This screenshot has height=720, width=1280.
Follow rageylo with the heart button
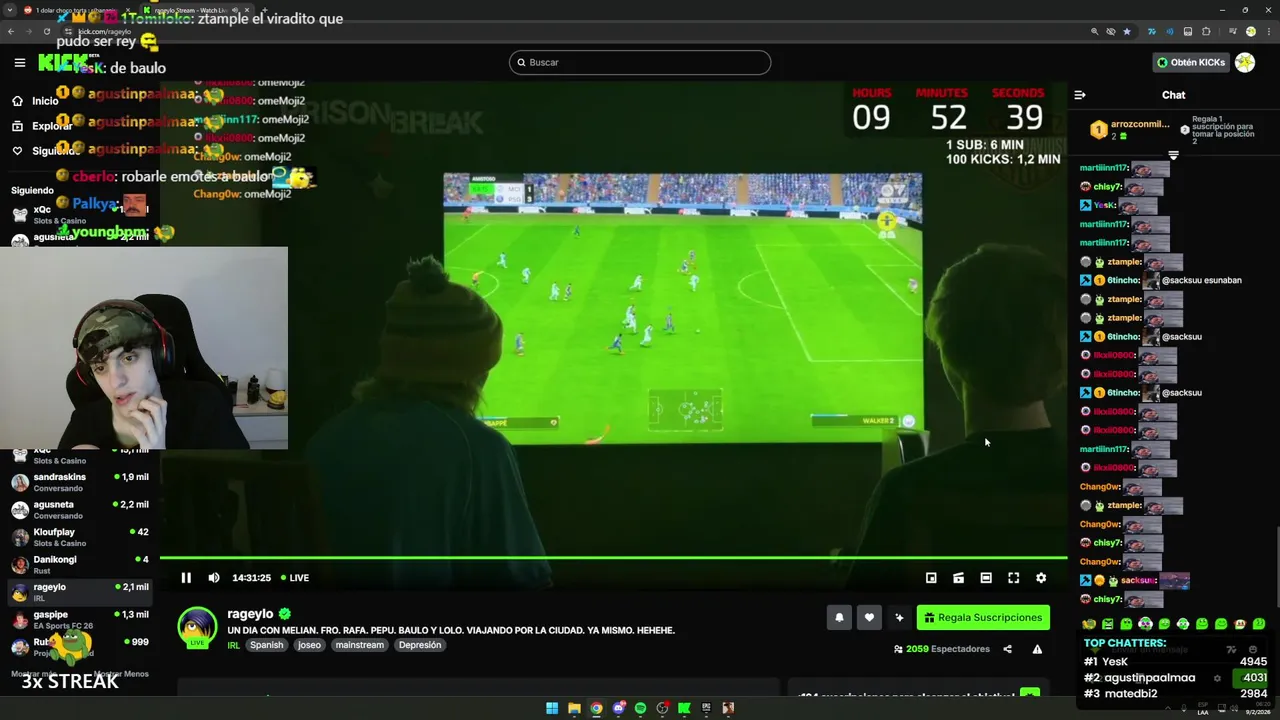tap(869, 618)
